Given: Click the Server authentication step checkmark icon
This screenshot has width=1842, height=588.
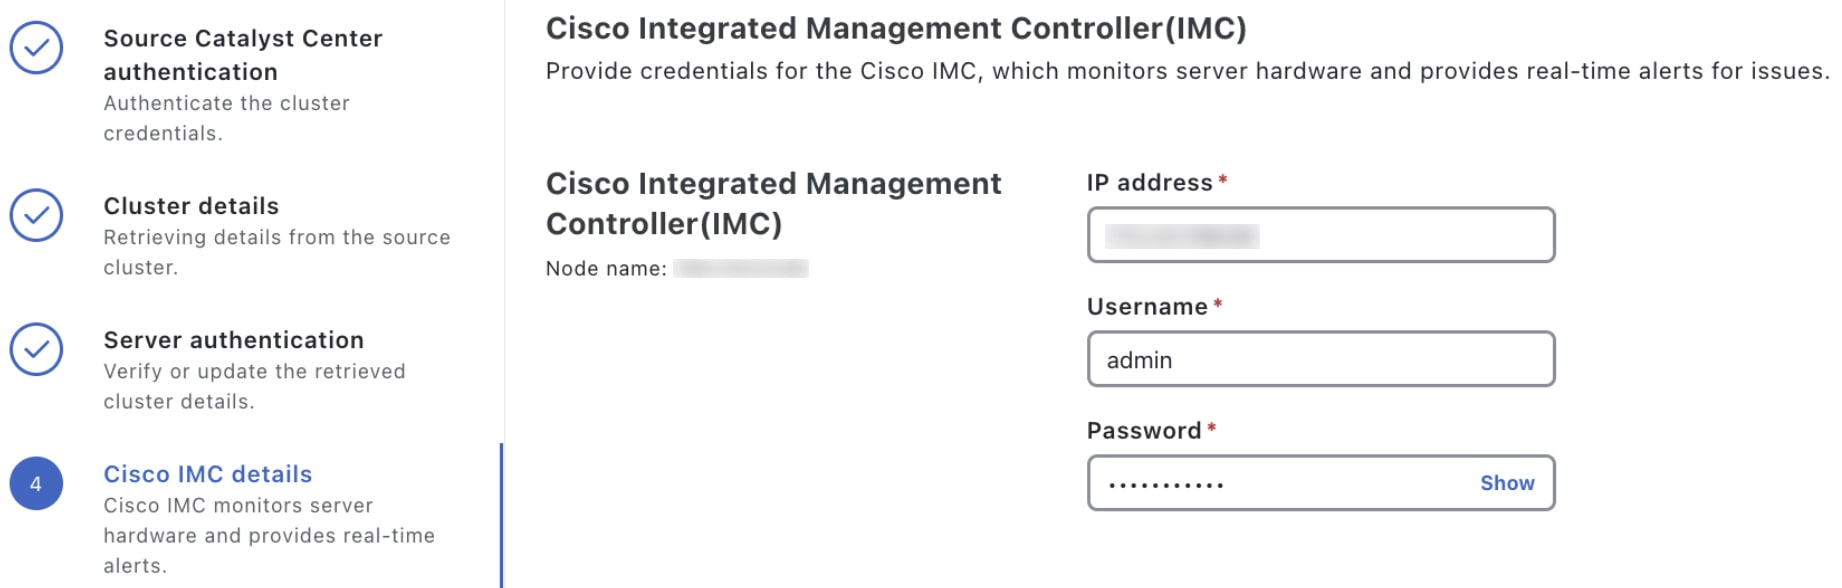Looking at the screenshot, I should coord(37,349).
